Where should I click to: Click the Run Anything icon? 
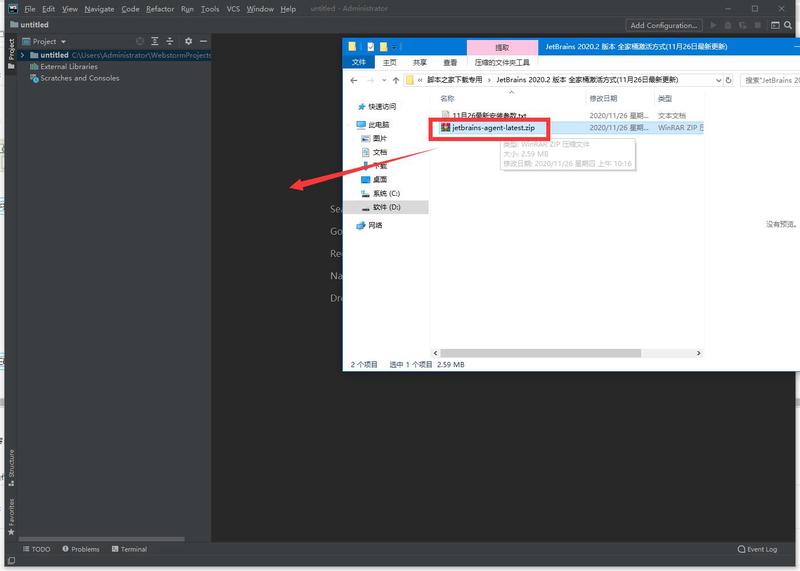[x=775, y=25]
